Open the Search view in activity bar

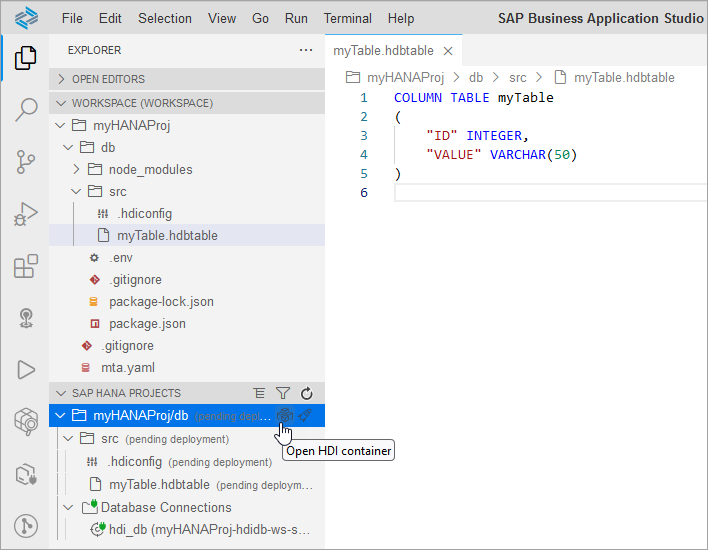tap(26, 110)
